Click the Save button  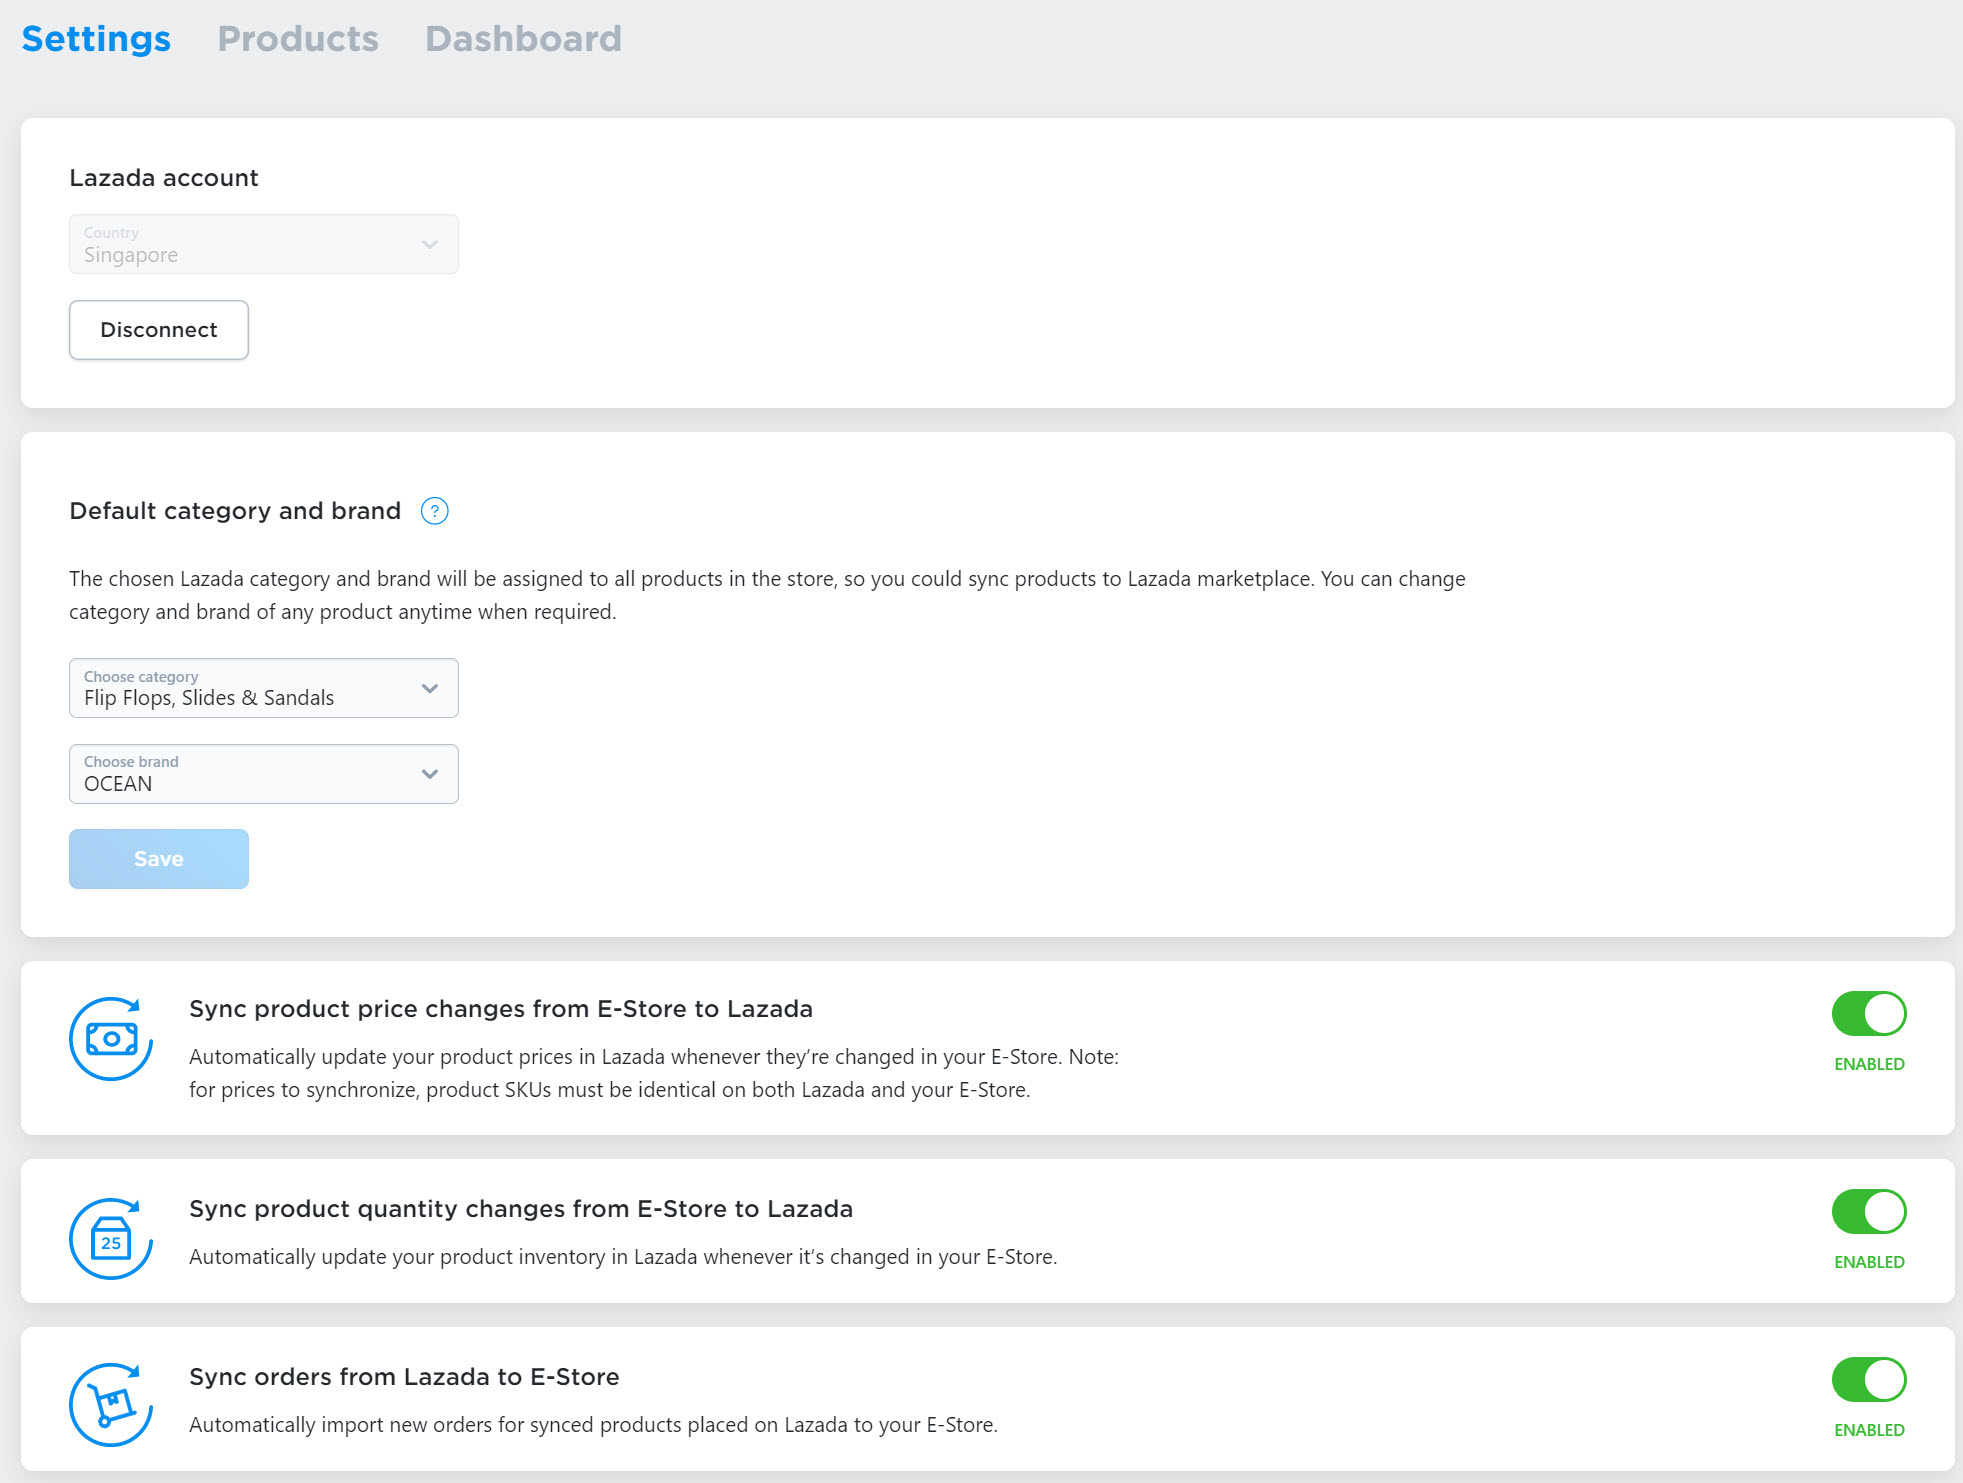(159, 859)
